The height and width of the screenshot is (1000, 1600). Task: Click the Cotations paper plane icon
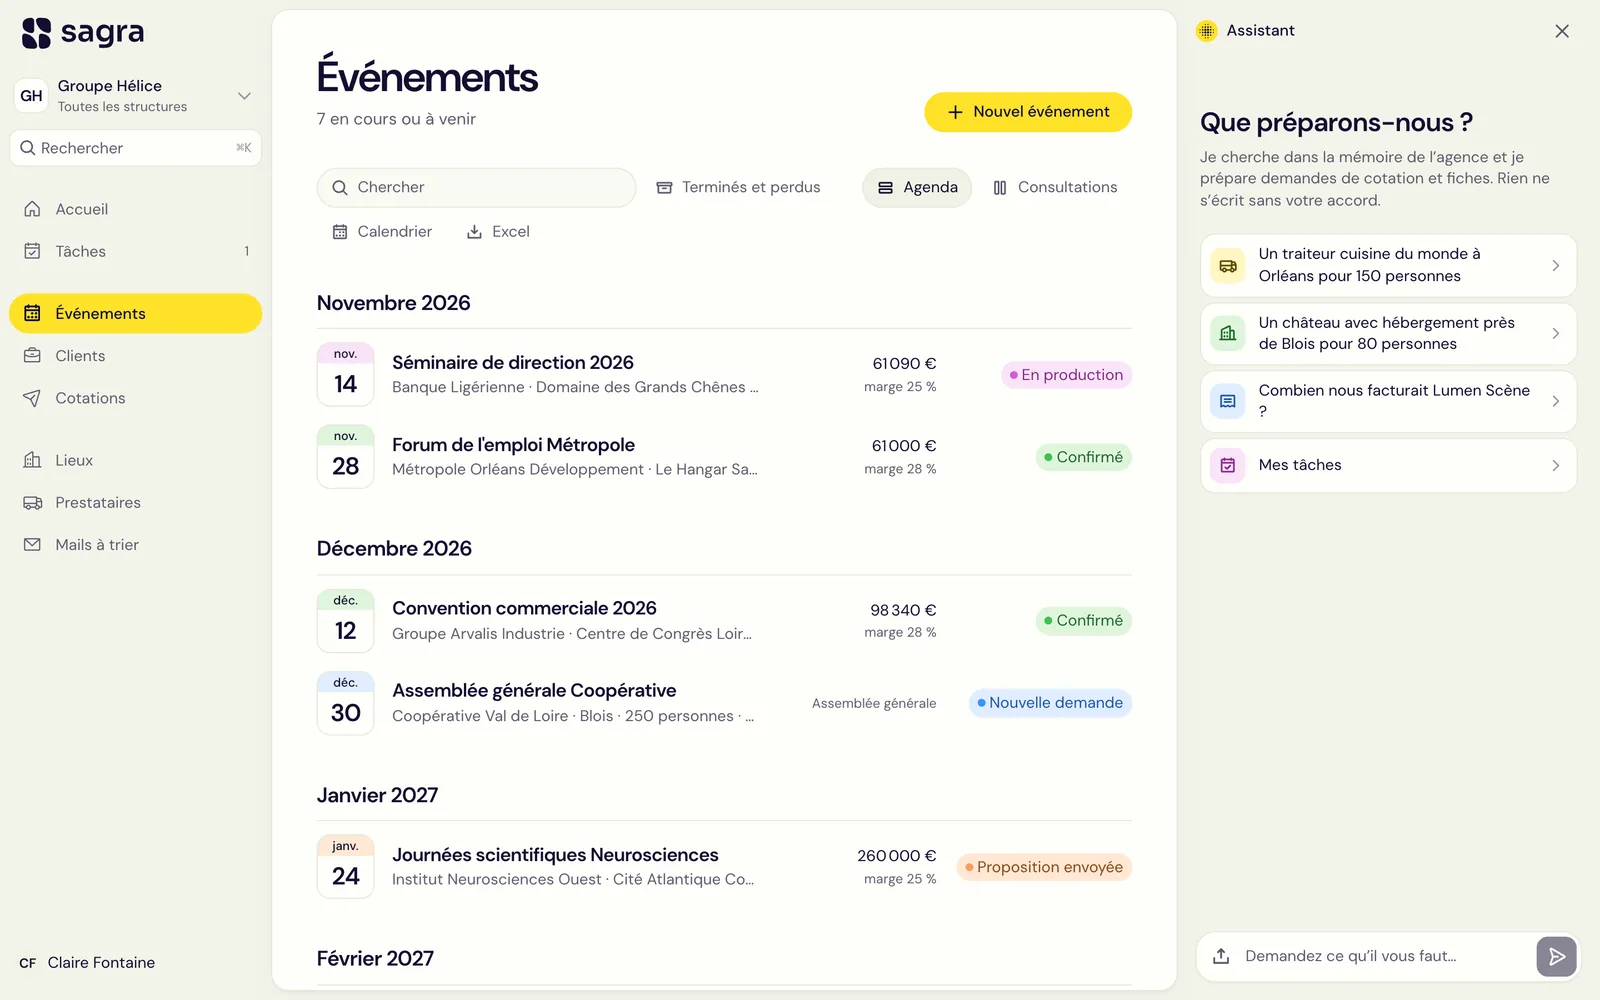pos(32,398)
